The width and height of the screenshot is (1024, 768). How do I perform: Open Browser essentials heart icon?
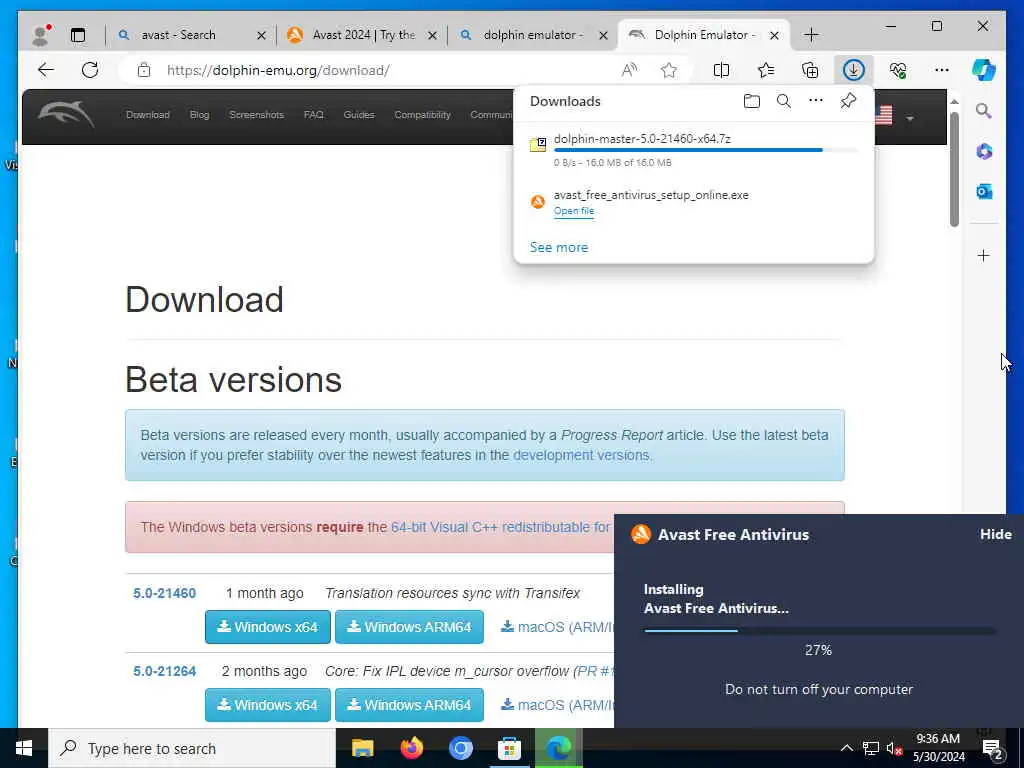click(898, 70)
